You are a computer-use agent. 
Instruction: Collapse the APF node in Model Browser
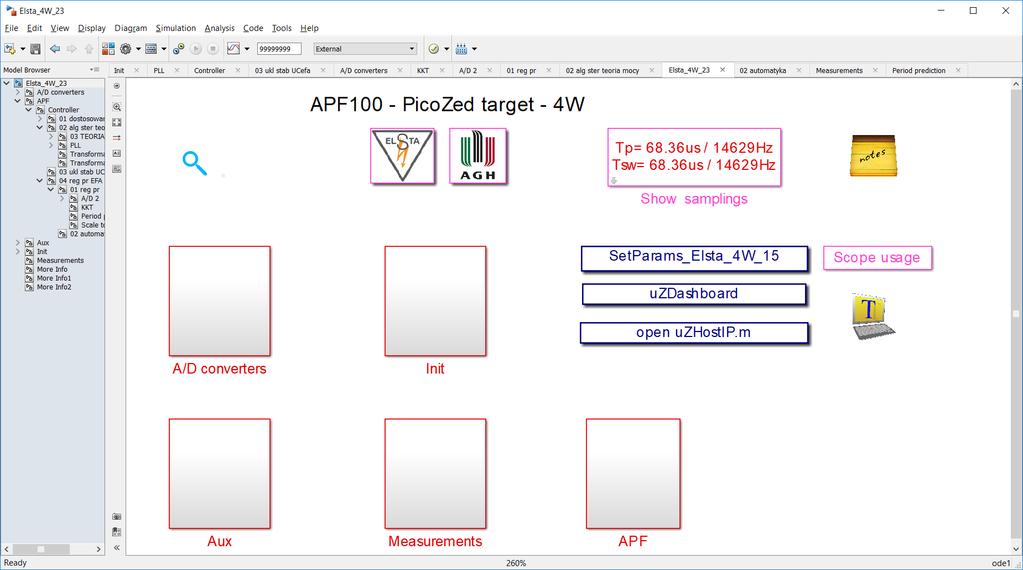[x=18, y=101]
